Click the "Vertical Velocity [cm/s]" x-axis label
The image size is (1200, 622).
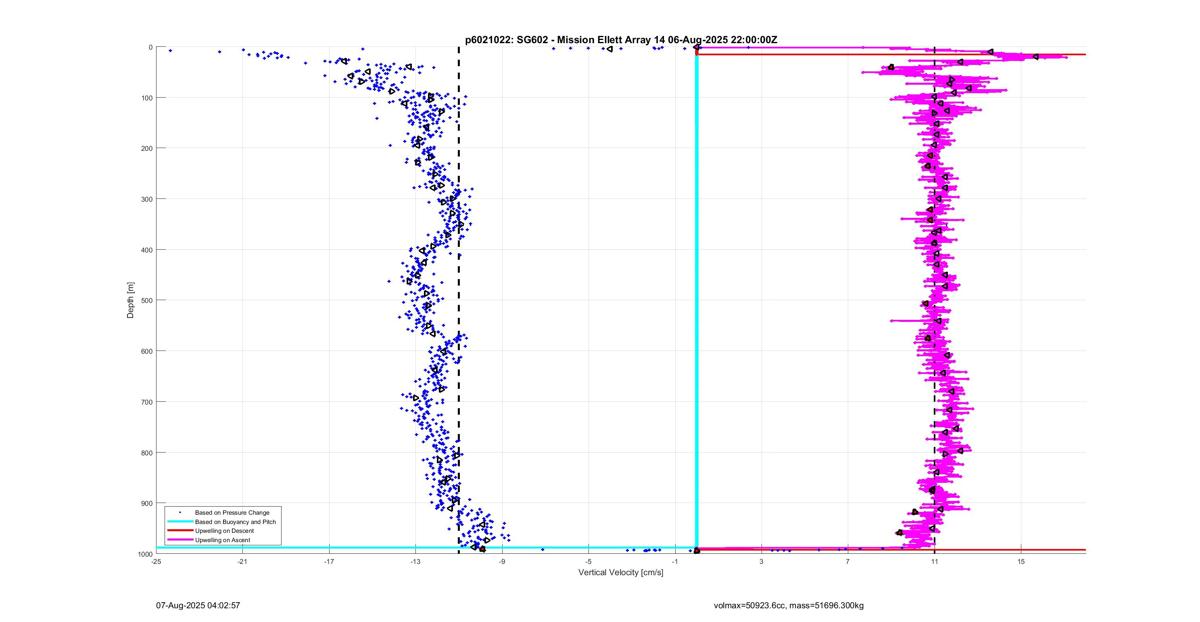(x=620, y=573)
